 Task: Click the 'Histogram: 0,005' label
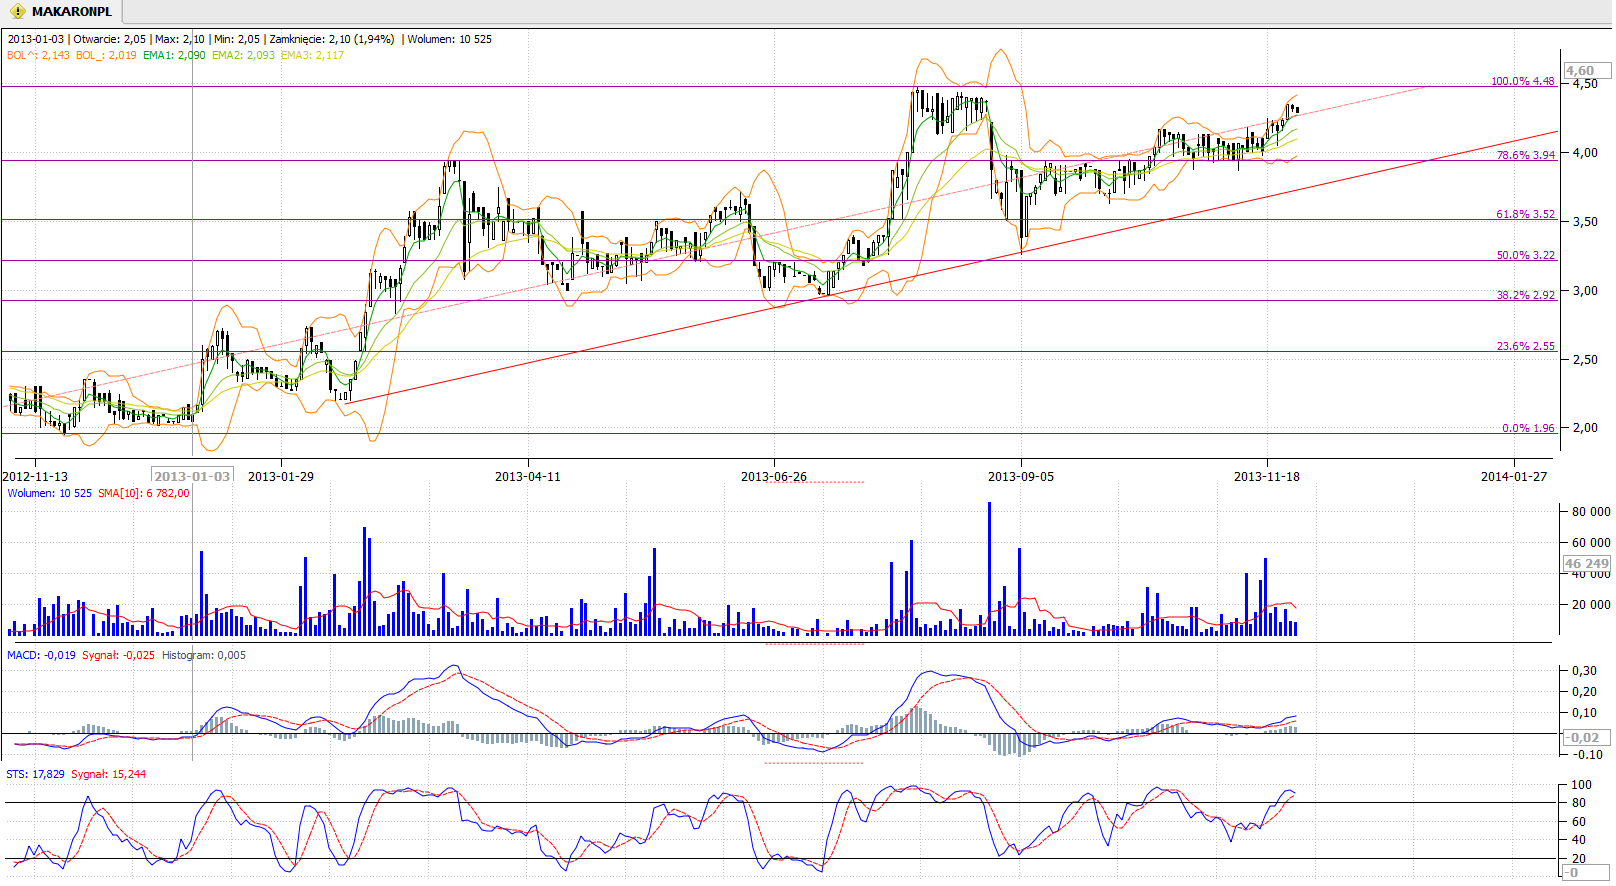(x=204, y=656)
